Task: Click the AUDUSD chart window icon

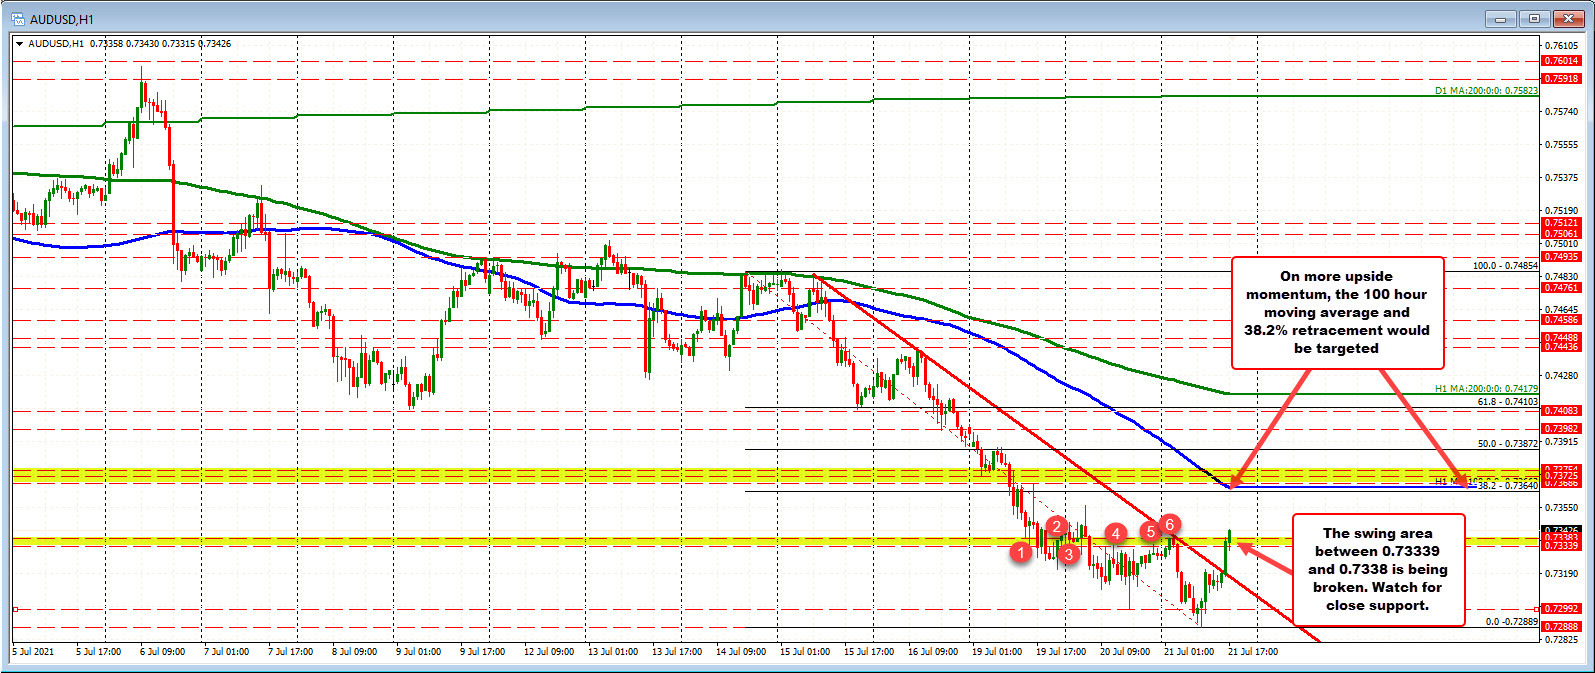Action: (x=17, y=18)
